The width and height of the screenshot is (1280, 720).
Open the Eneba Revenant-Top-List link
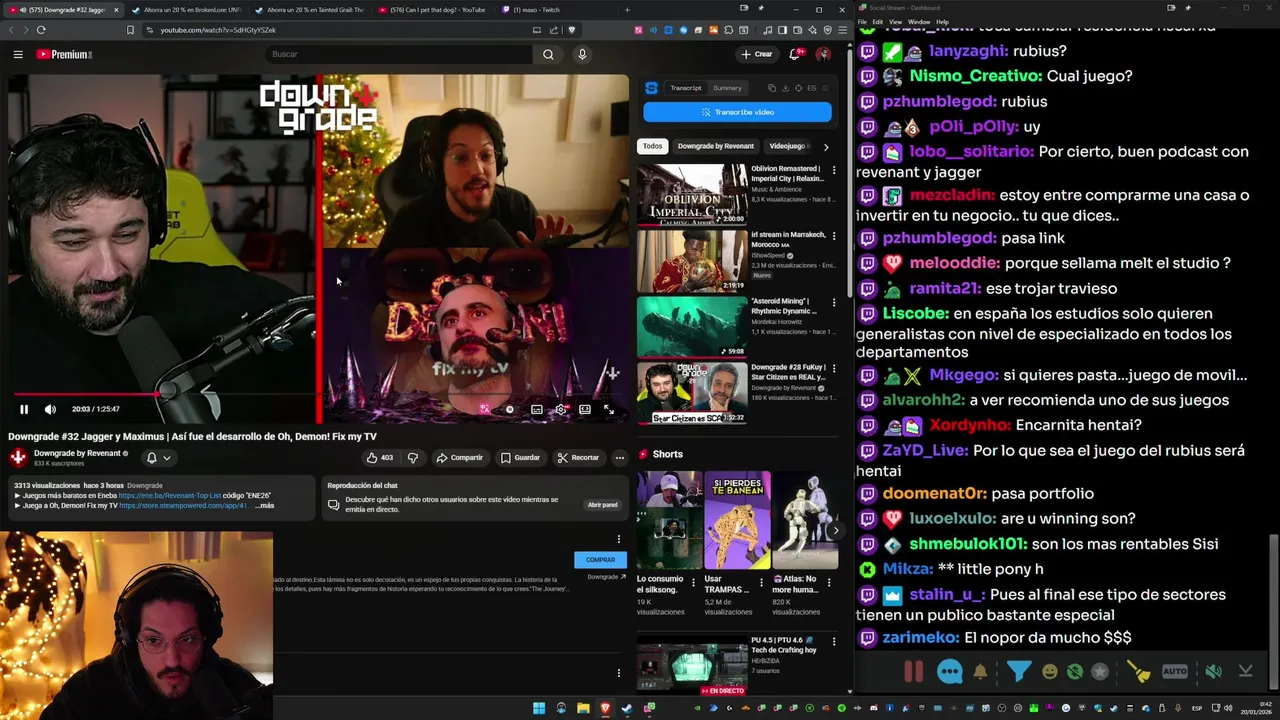170,495
